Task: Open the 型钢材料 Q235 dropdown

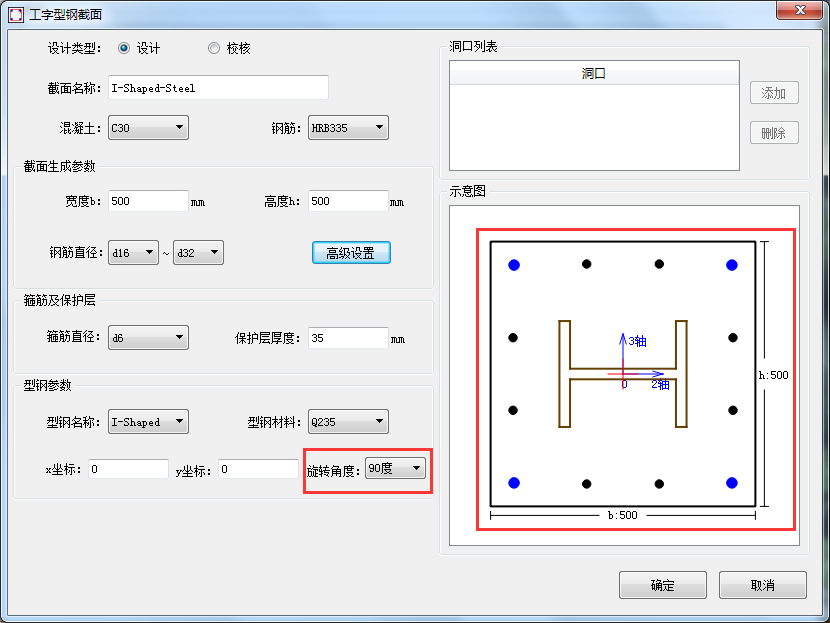Action: pos(348,422)
